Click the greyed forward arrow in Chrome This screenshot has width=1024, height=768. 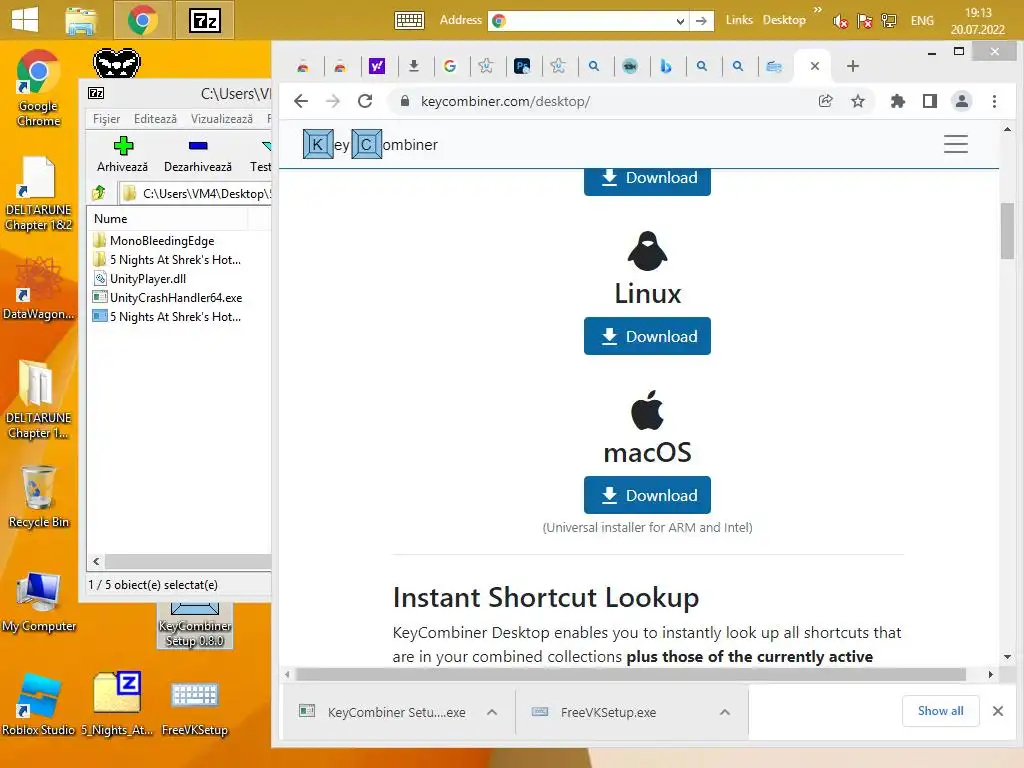point(333,101)
